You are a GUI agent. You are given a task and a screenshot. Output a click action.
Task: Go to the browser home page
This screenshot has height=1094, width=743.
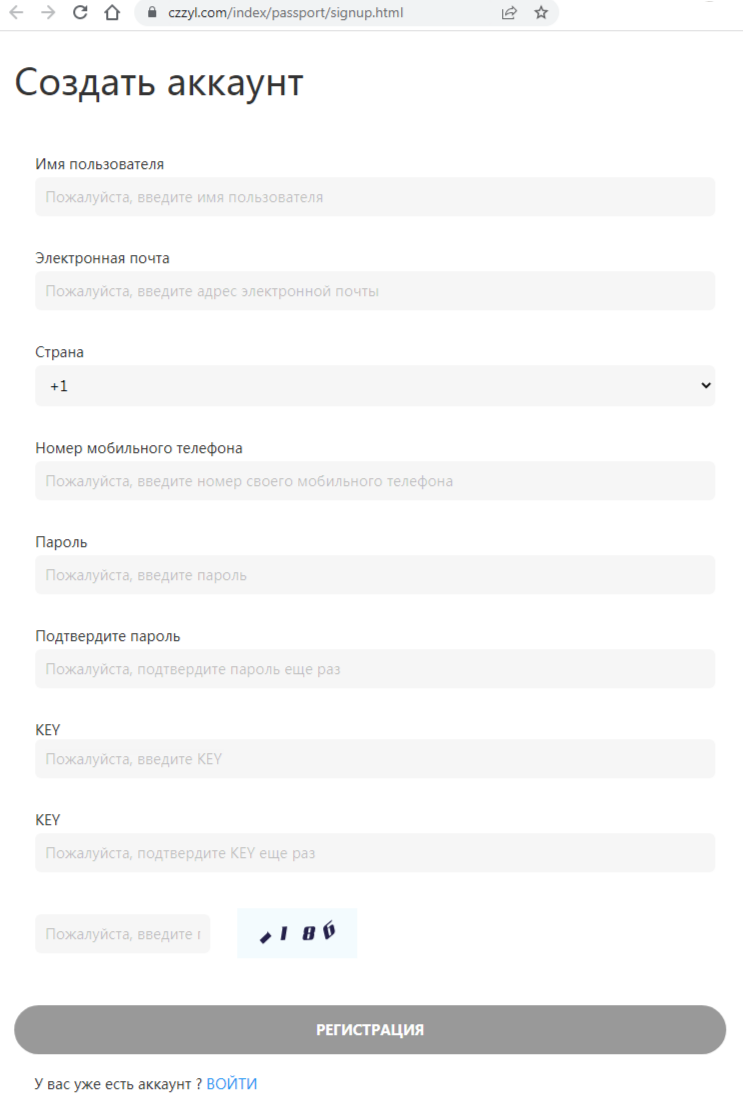click(x=112, y=13)
